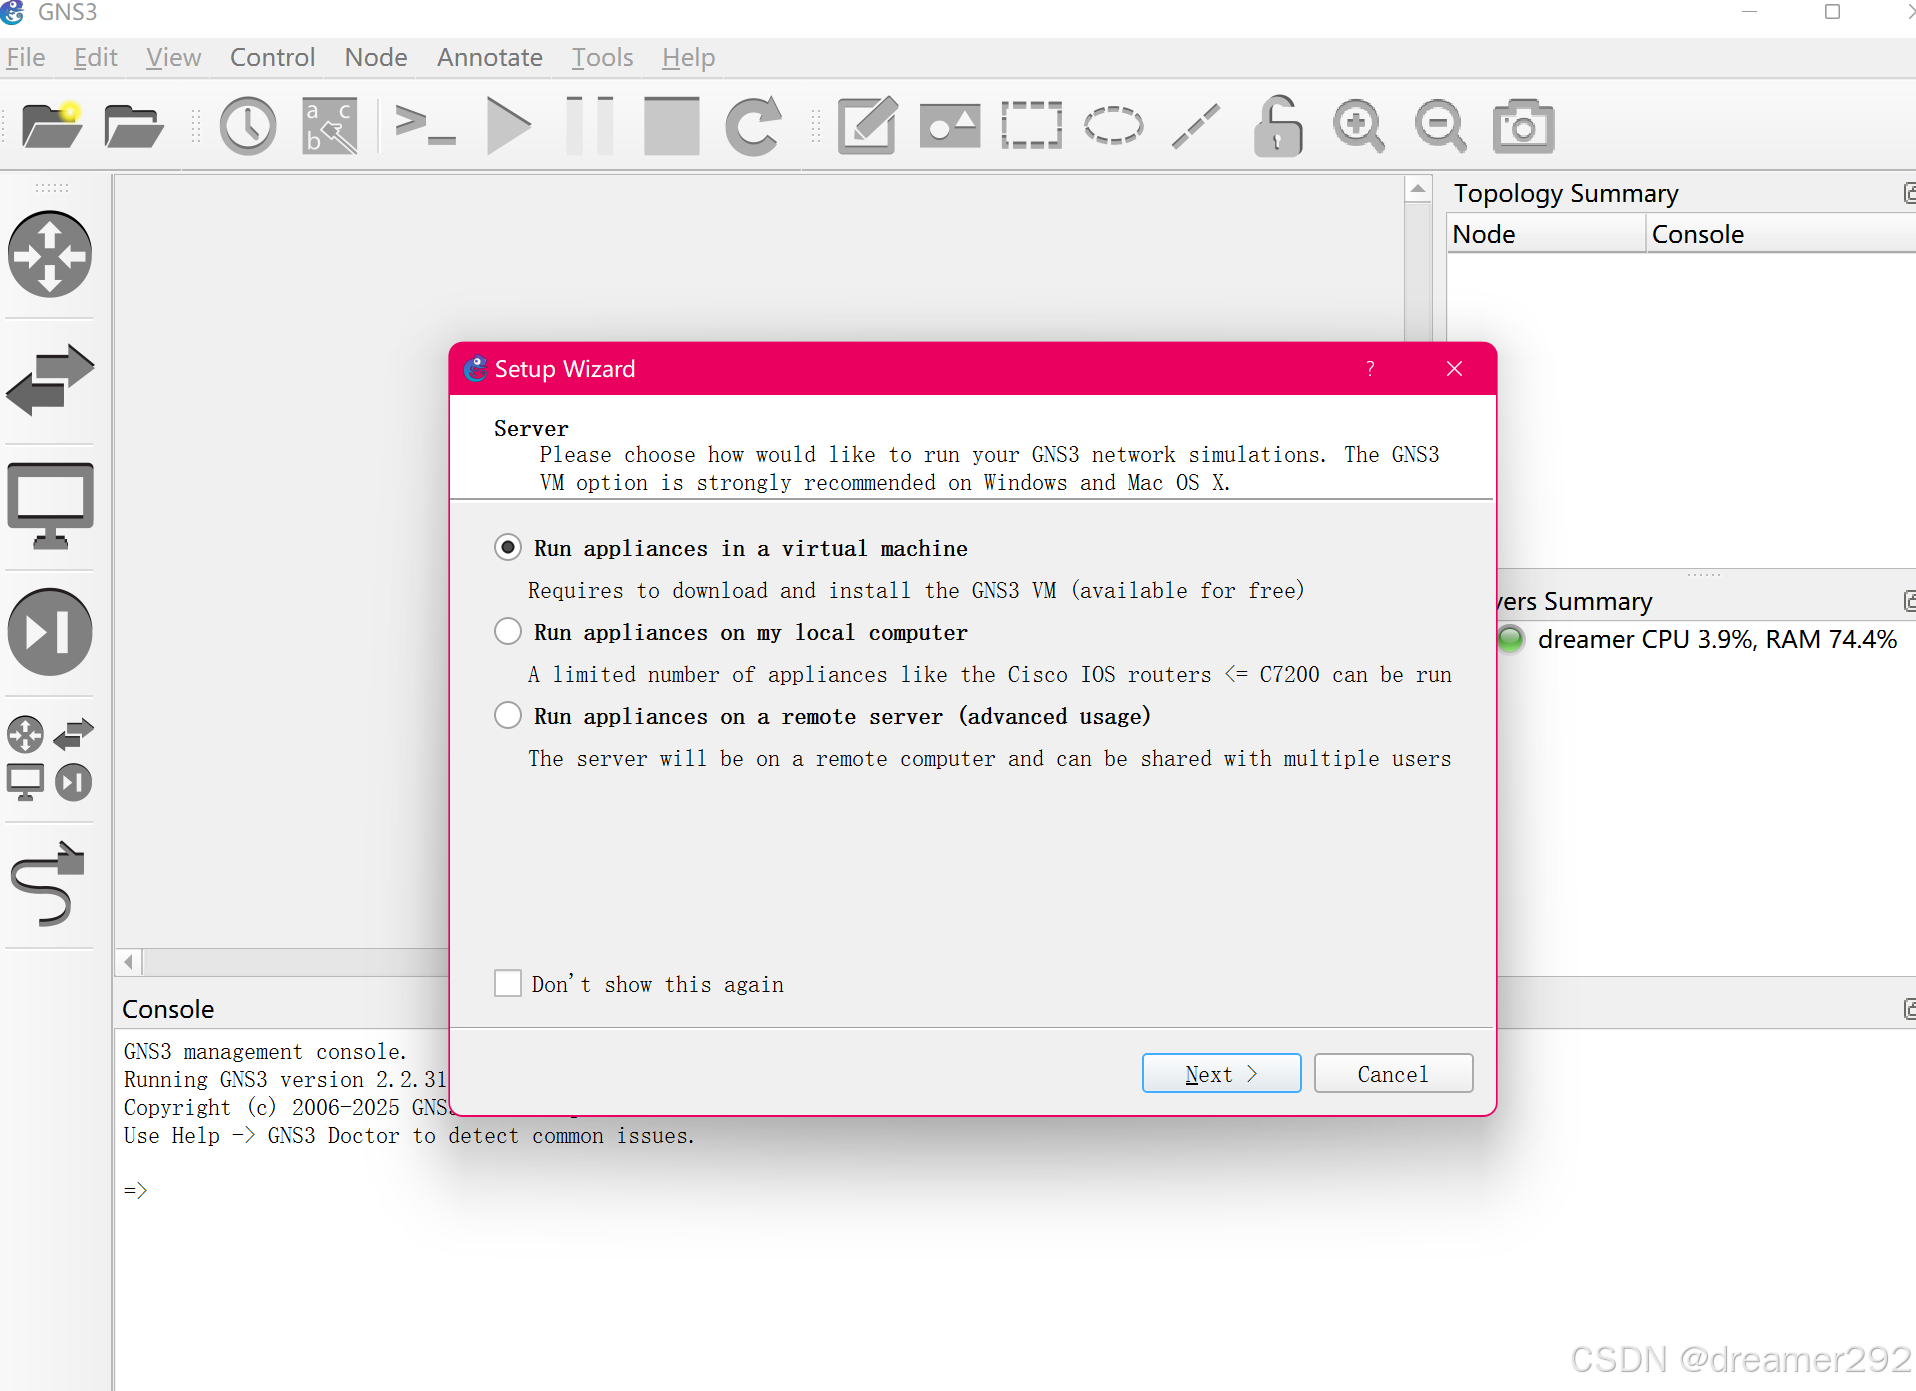Click the Zoom in magnifier icon
Screen dimensions: 1916x1391
[1359, 126]
